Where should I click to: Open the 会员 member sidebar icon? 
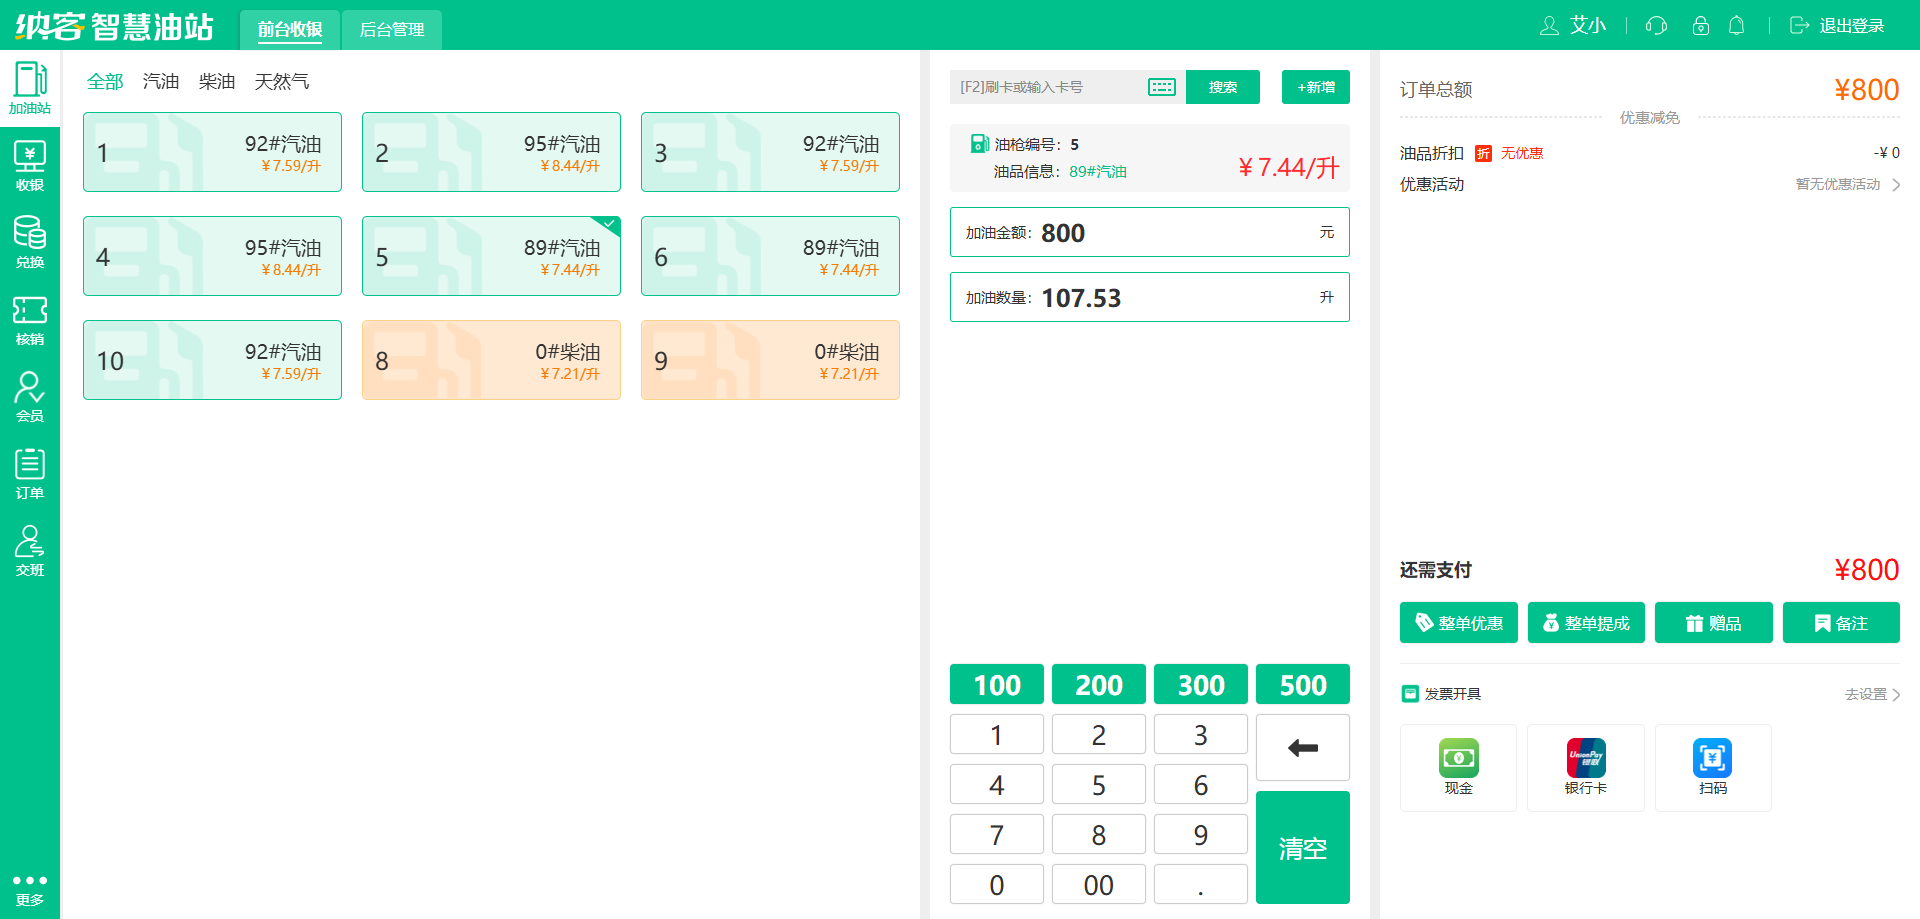[x=30, y=397]
